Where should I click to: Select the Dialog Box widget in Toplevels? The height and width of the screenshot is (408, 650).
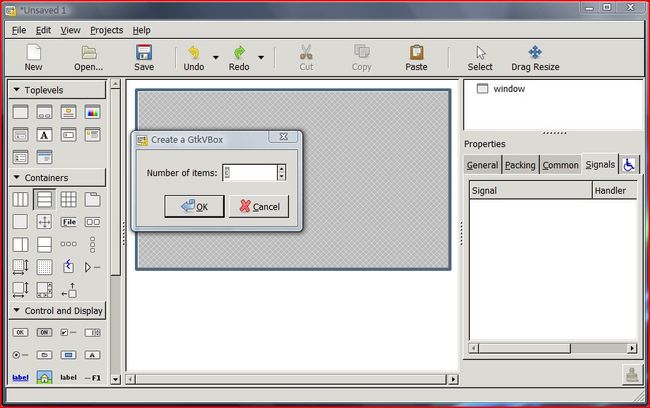tap(44, 112)
